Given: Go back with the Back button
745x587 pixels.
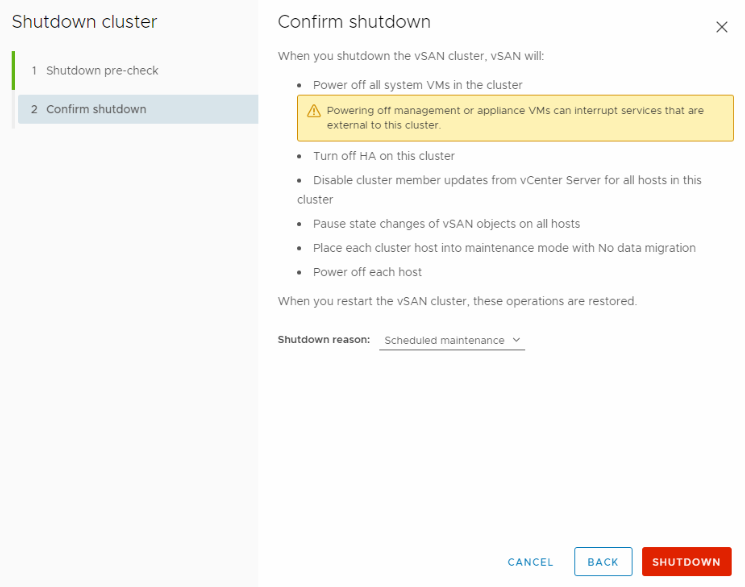Looking at the screenshot, I should pos(602,562).
